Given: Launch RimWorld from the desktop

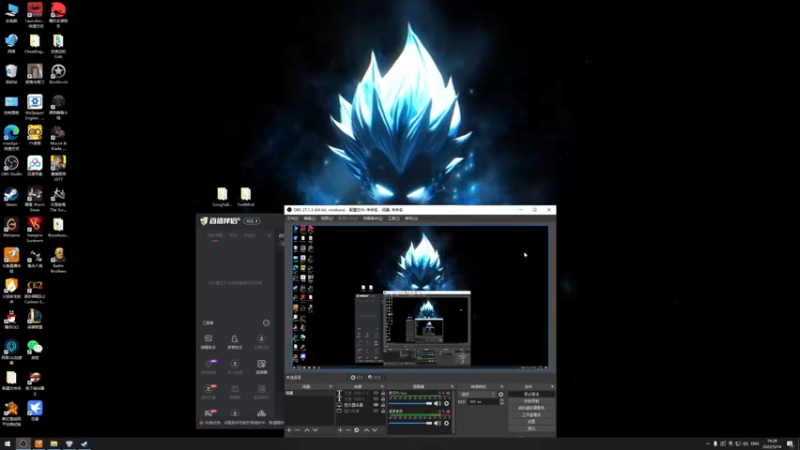Looking at the screenshot, I should tap(58, 73).
